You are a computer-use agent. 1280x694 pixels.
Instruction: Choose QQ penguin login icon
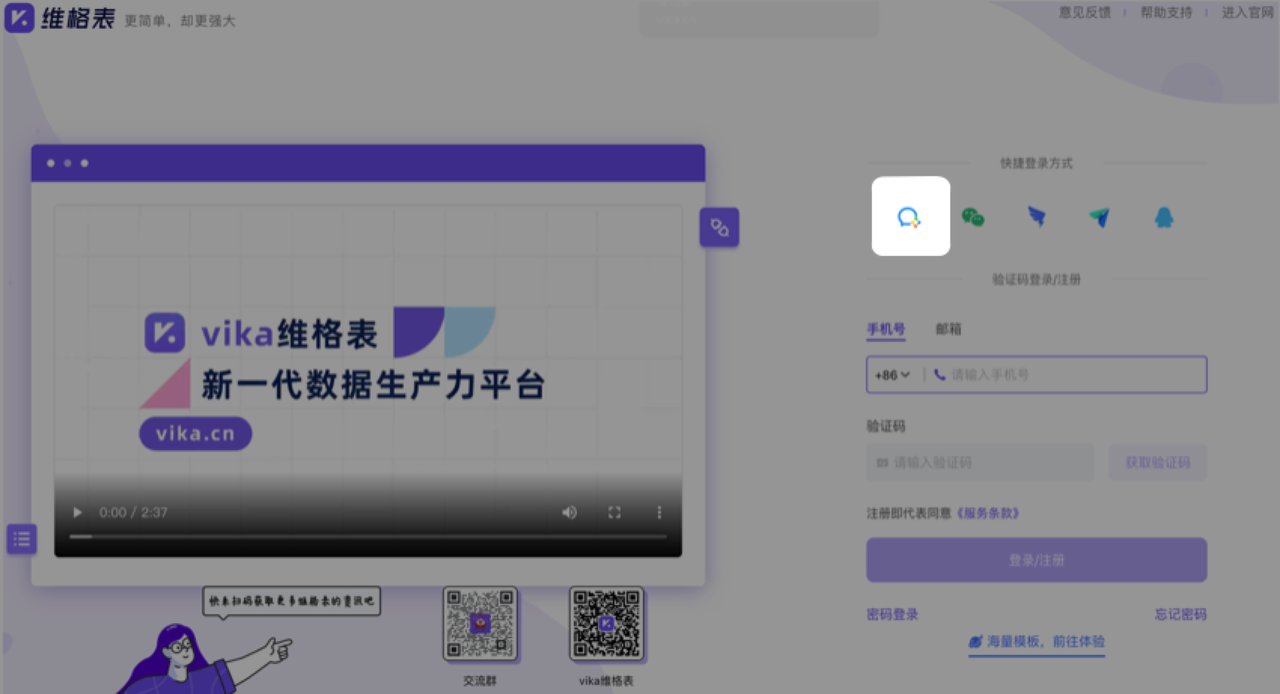[x=1164, y=217]
